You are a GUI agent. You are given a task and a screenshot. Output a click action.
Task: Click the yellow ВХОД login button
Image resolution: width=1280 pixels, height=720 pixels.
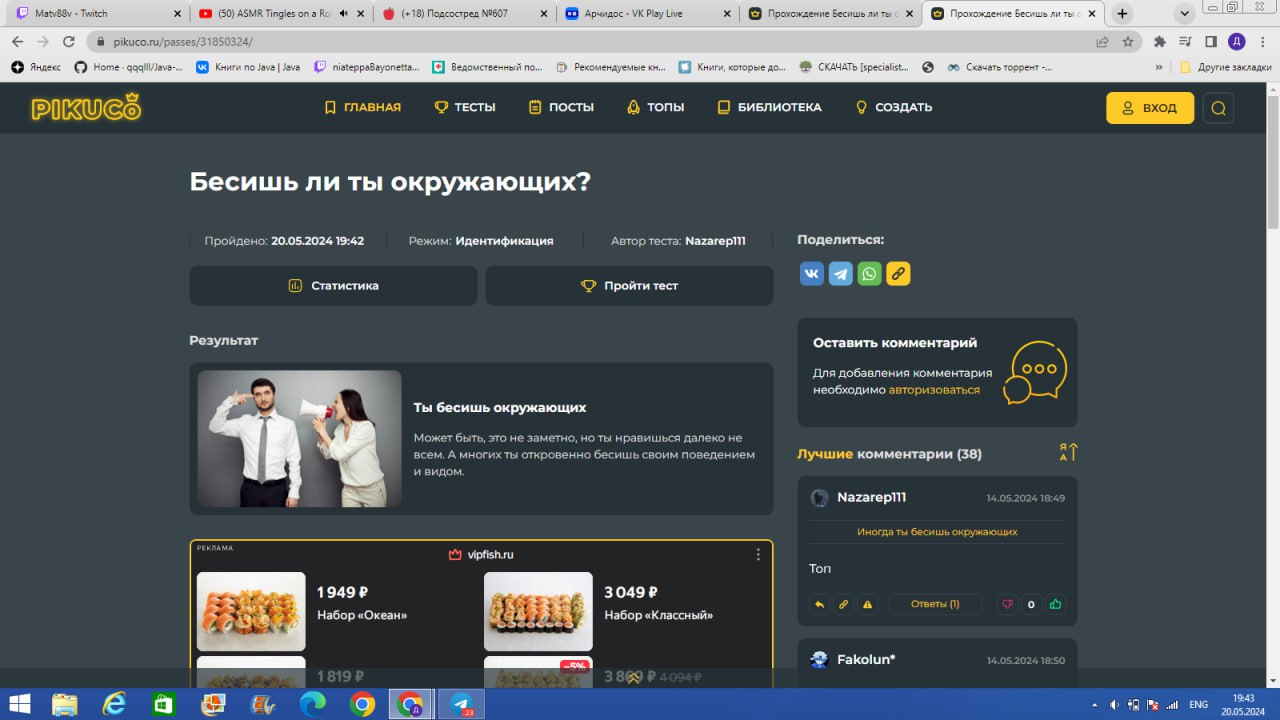(1150, 108)
